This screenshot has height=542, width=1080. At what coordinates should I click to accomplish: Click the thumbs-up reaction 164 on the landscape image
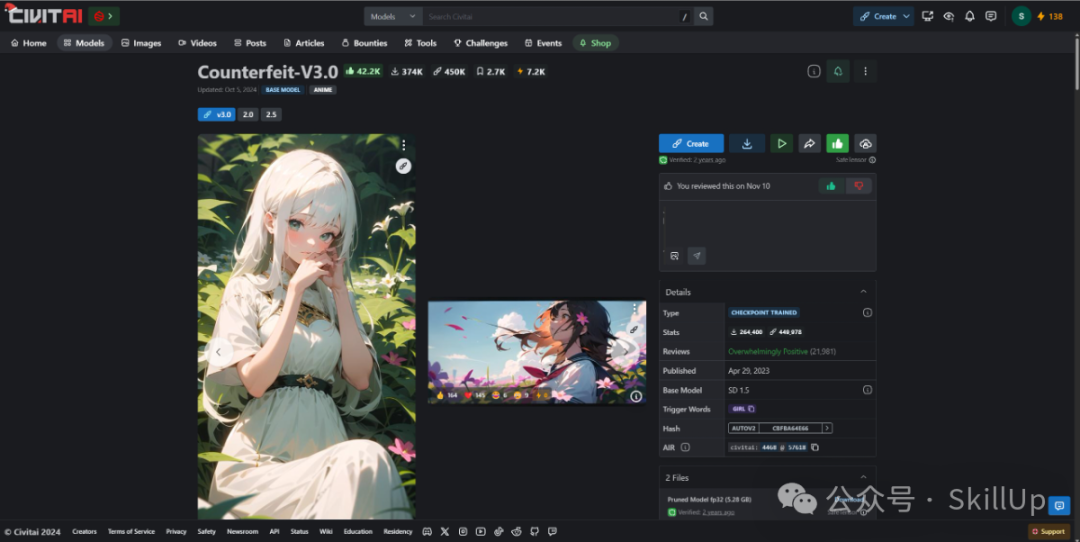pyautogui.click(x=447, y=395)
